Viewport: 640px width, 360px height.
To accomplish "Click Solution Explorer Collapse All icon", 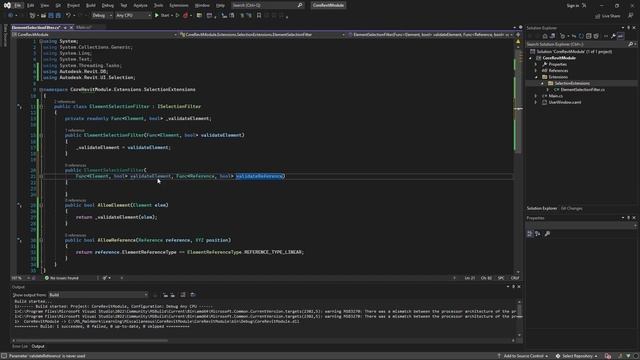I will (589, 36).
